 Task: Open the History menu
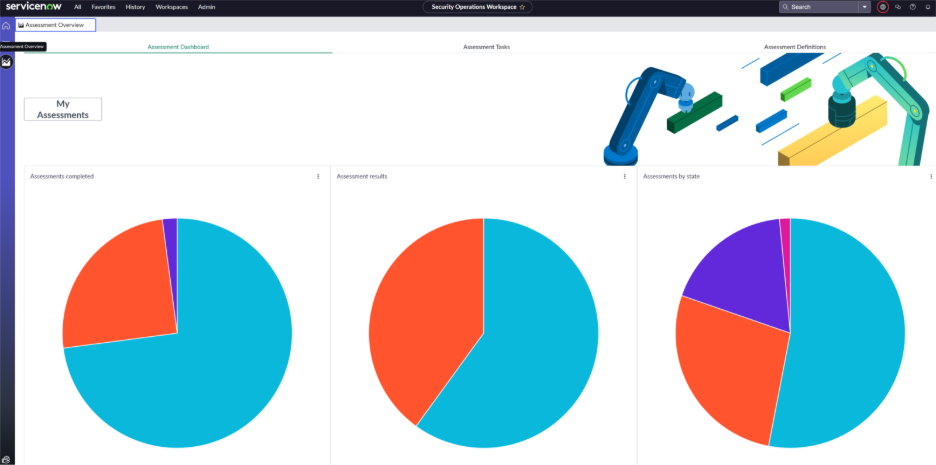tap(136, 7)
